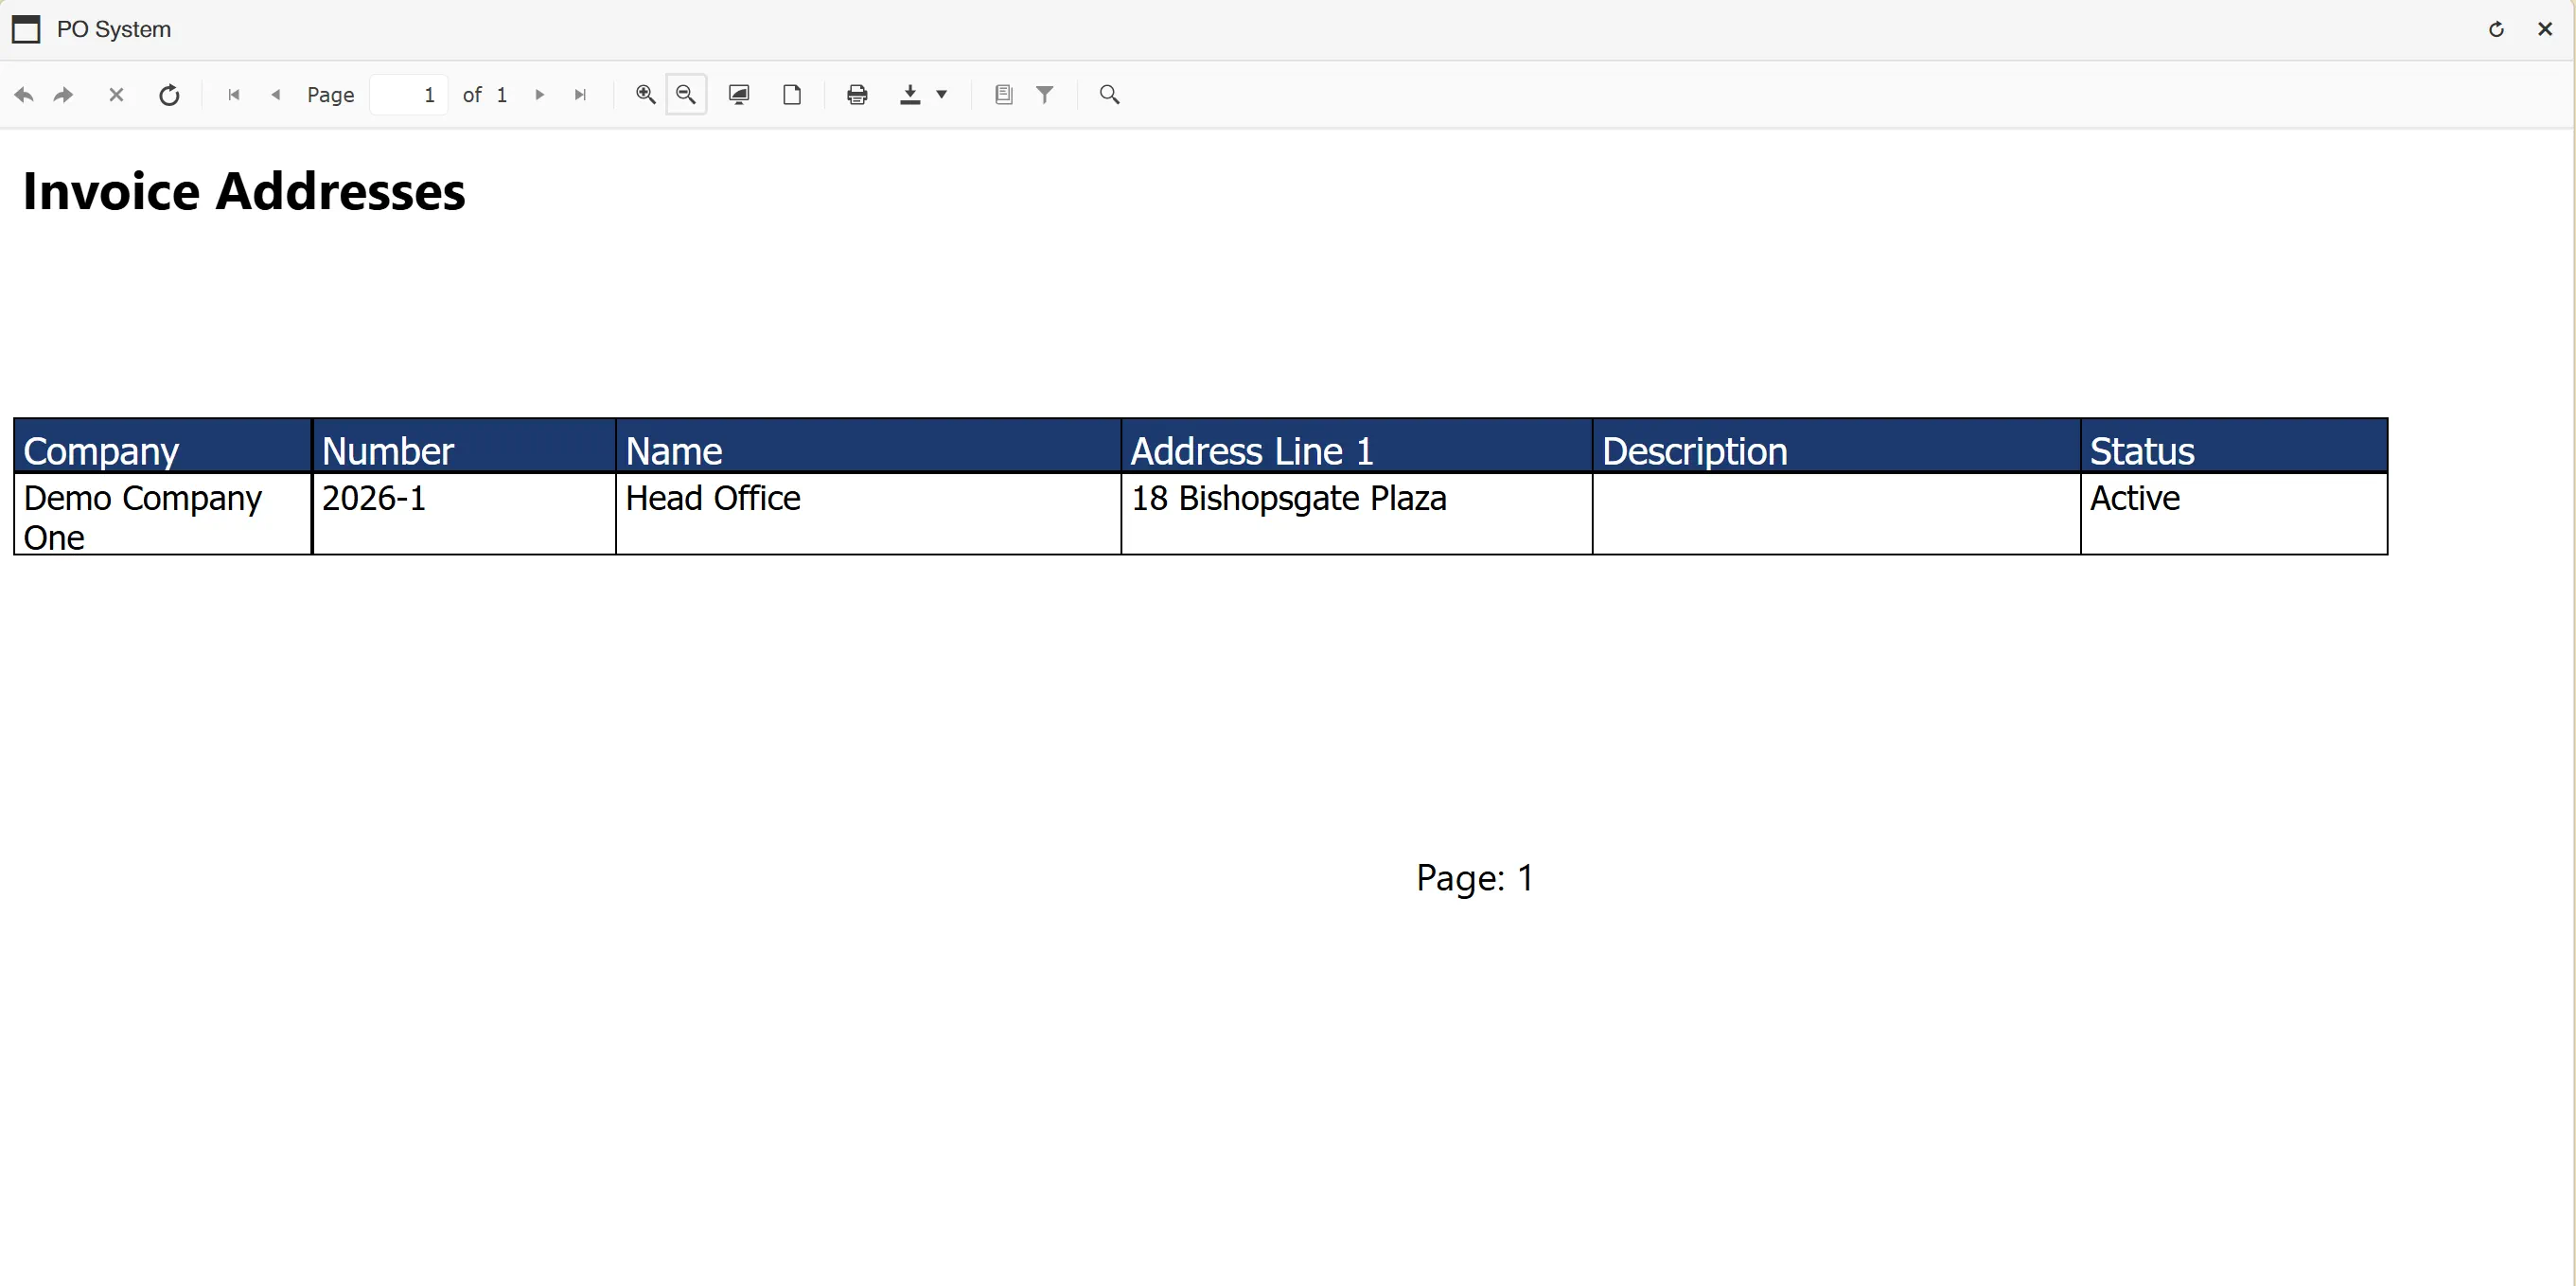This screenshot has height=1286, width=2576.
Task: Toggle the parameters filter area
Action: [1045, 94]
